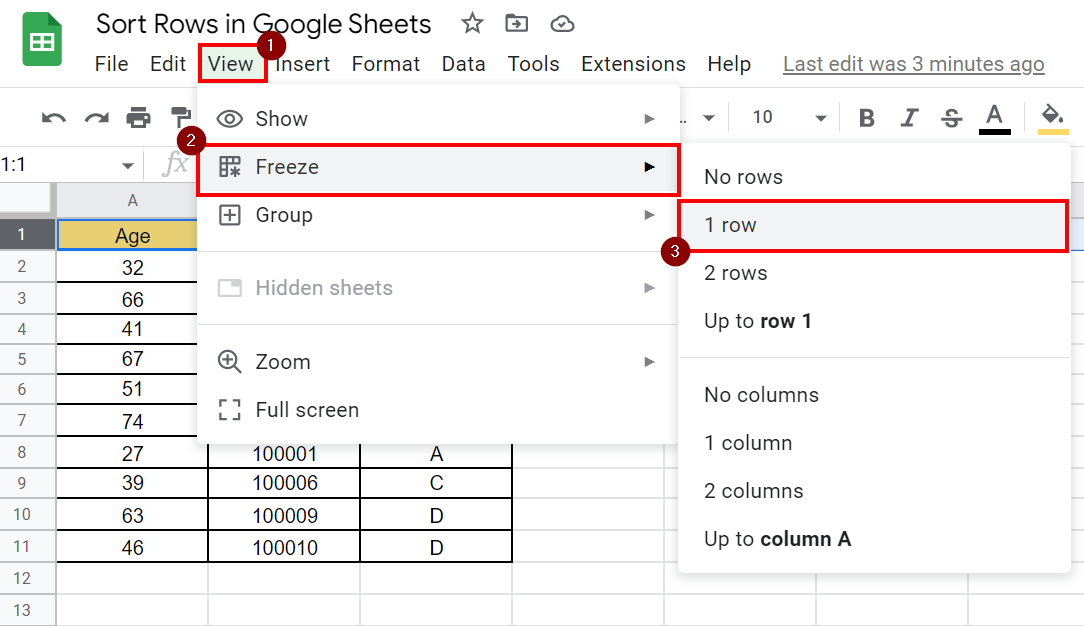Click the eye icon beside Show
The image size is (1084, 626).
coord(230,119)
